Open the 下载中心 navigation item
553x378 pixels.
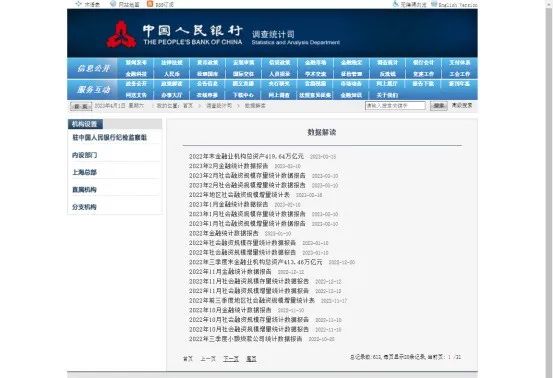243,95
